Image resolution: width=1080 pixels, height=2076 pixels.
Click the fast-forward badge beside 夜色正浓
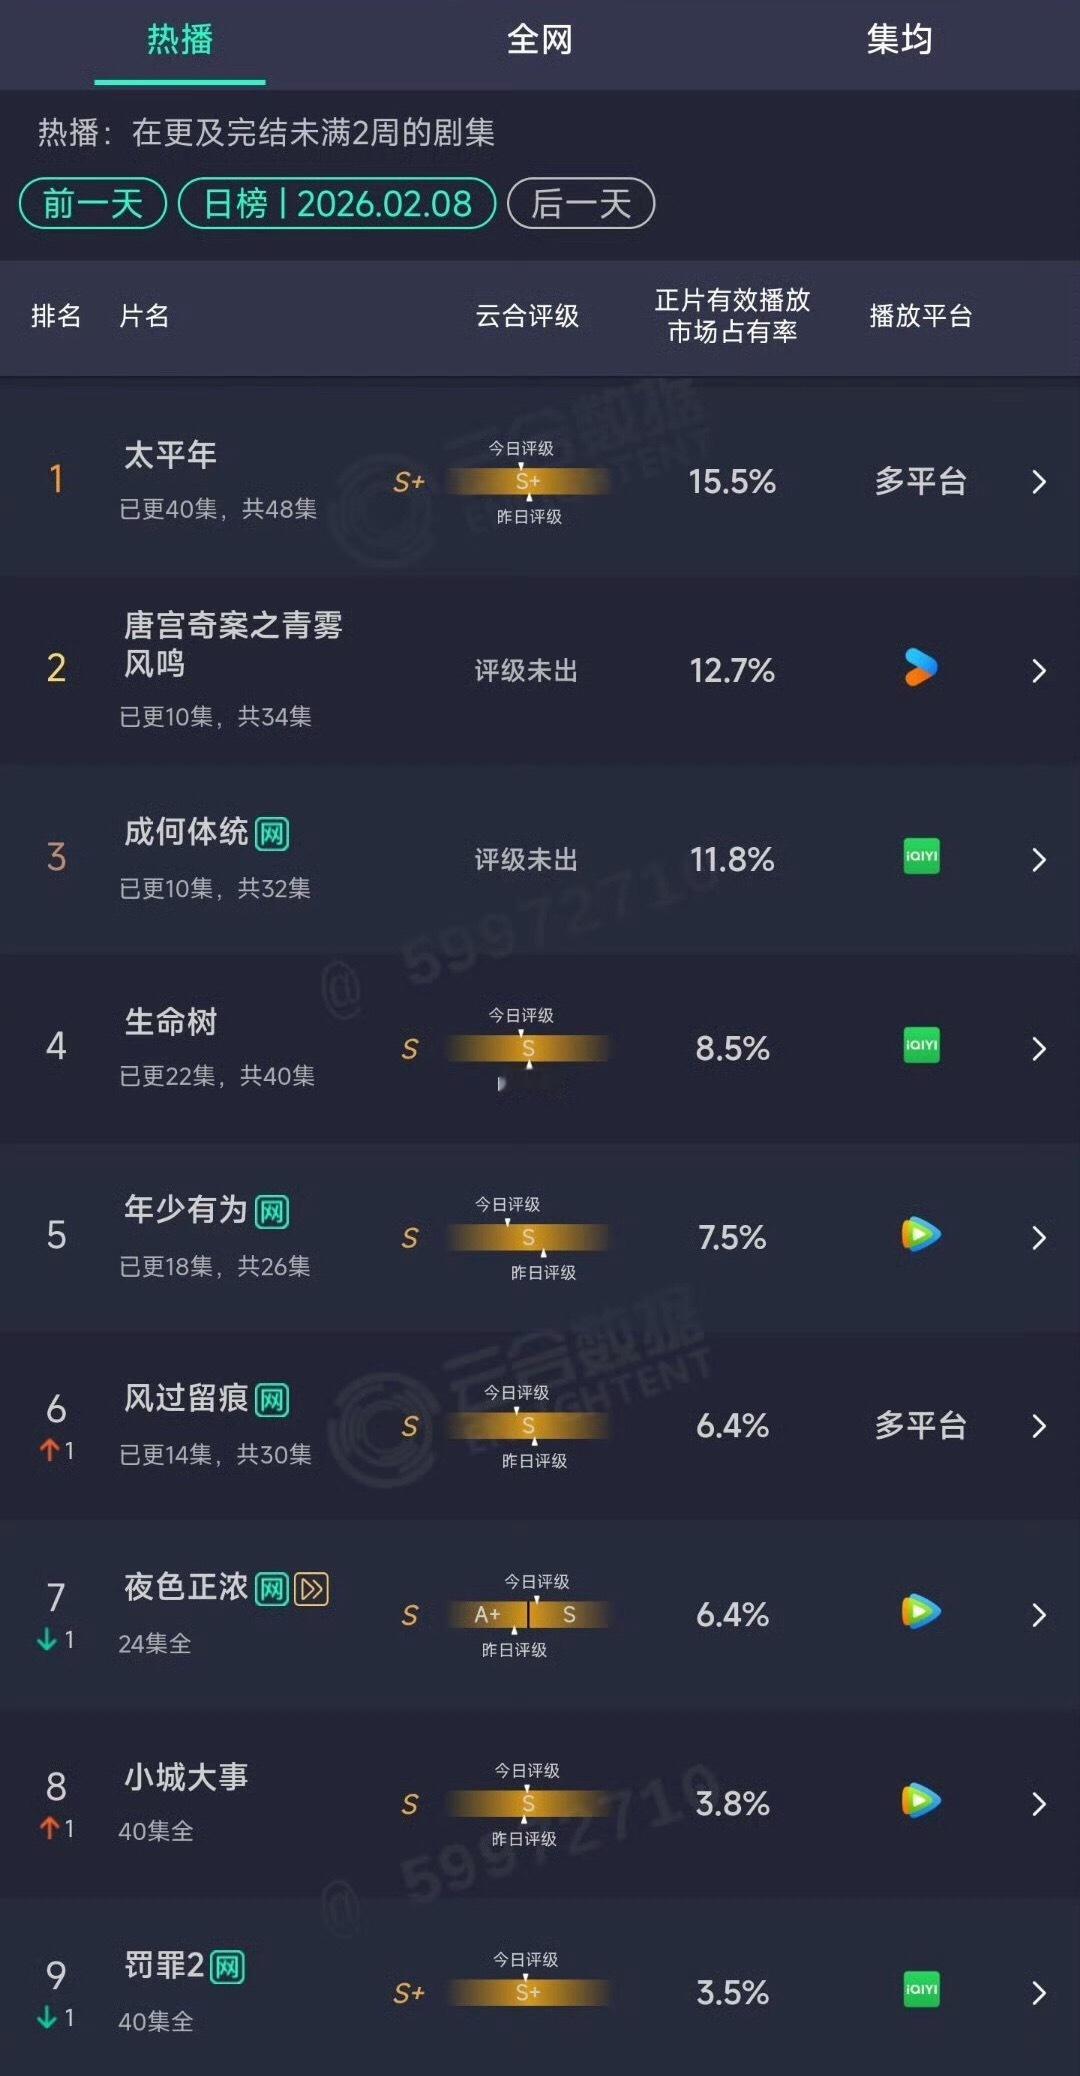[313, 1587]
